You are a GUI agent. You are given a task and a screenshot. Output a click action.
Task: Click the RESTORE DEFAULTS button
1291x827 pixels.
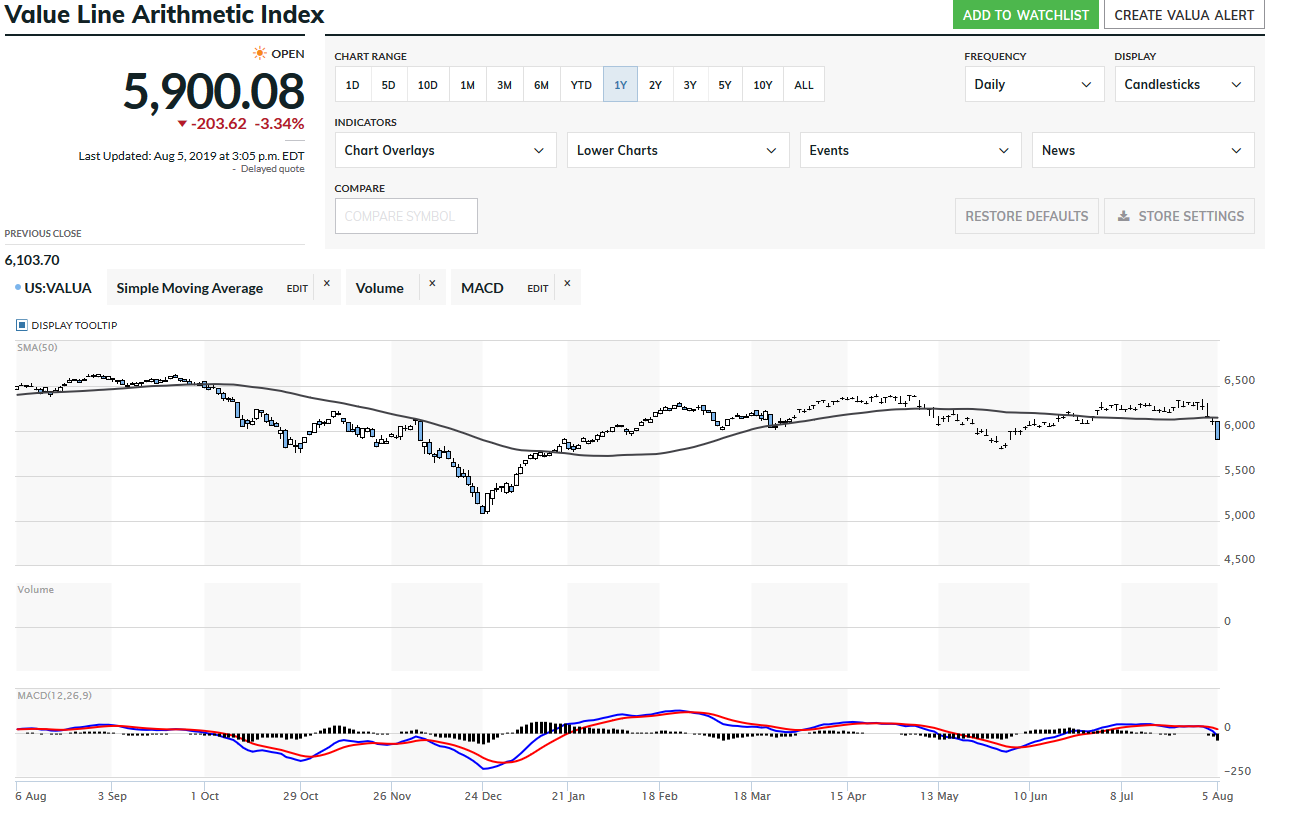tap(1027, 216)
